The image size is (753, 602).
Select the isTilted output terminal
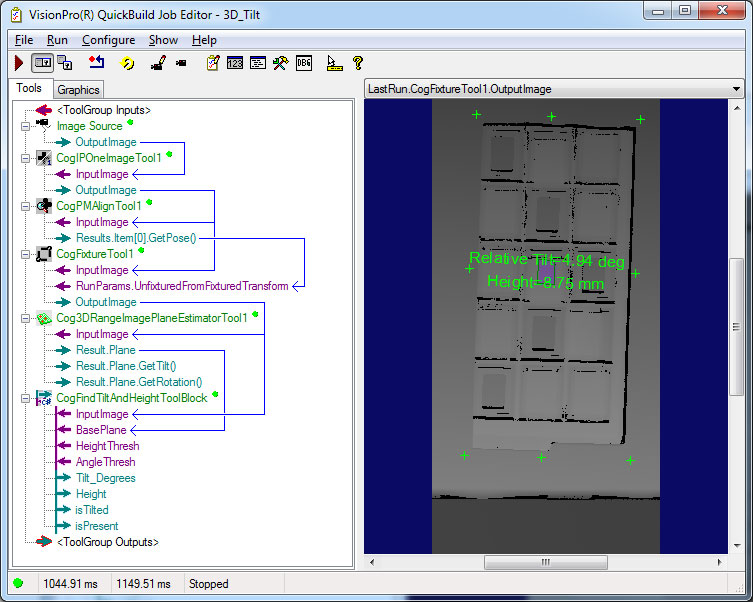point(94,510)
